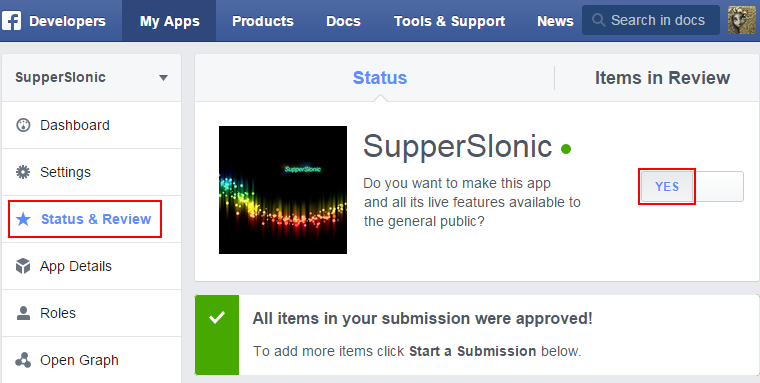Open the Dashboard gauge icon
Screen dimensions: 760x383
23,125
